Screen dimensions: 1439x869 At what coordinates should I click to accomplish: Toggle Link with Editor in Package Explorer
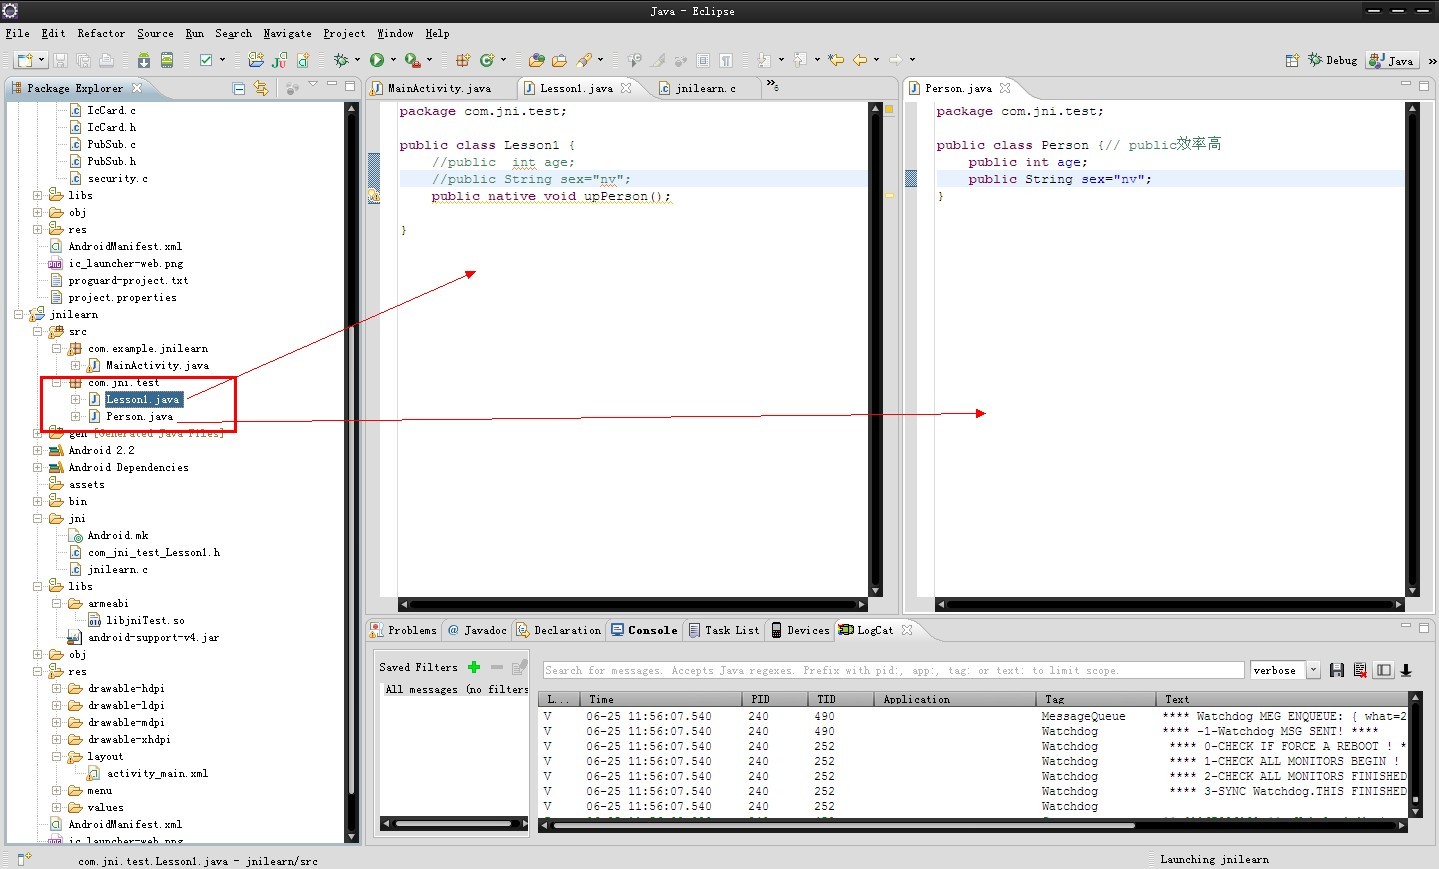pos(261,88)
